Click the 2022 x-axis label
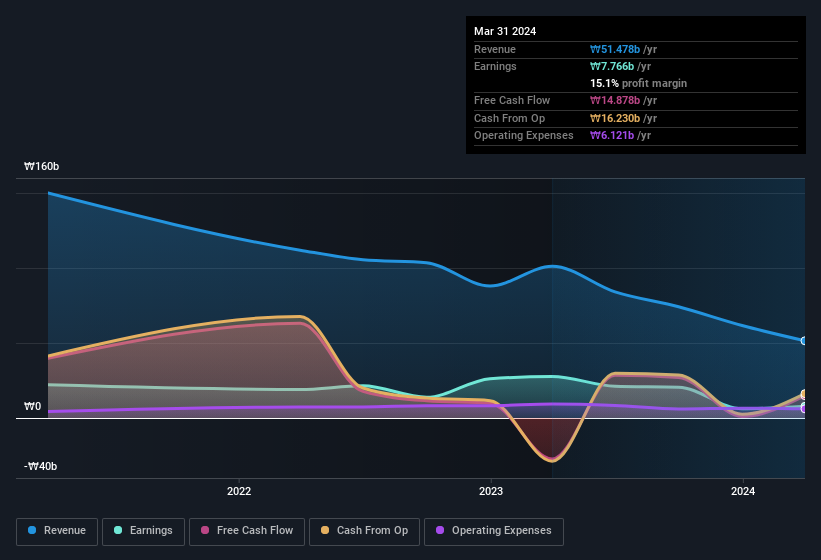821x560 pixels. pos(239,491)
